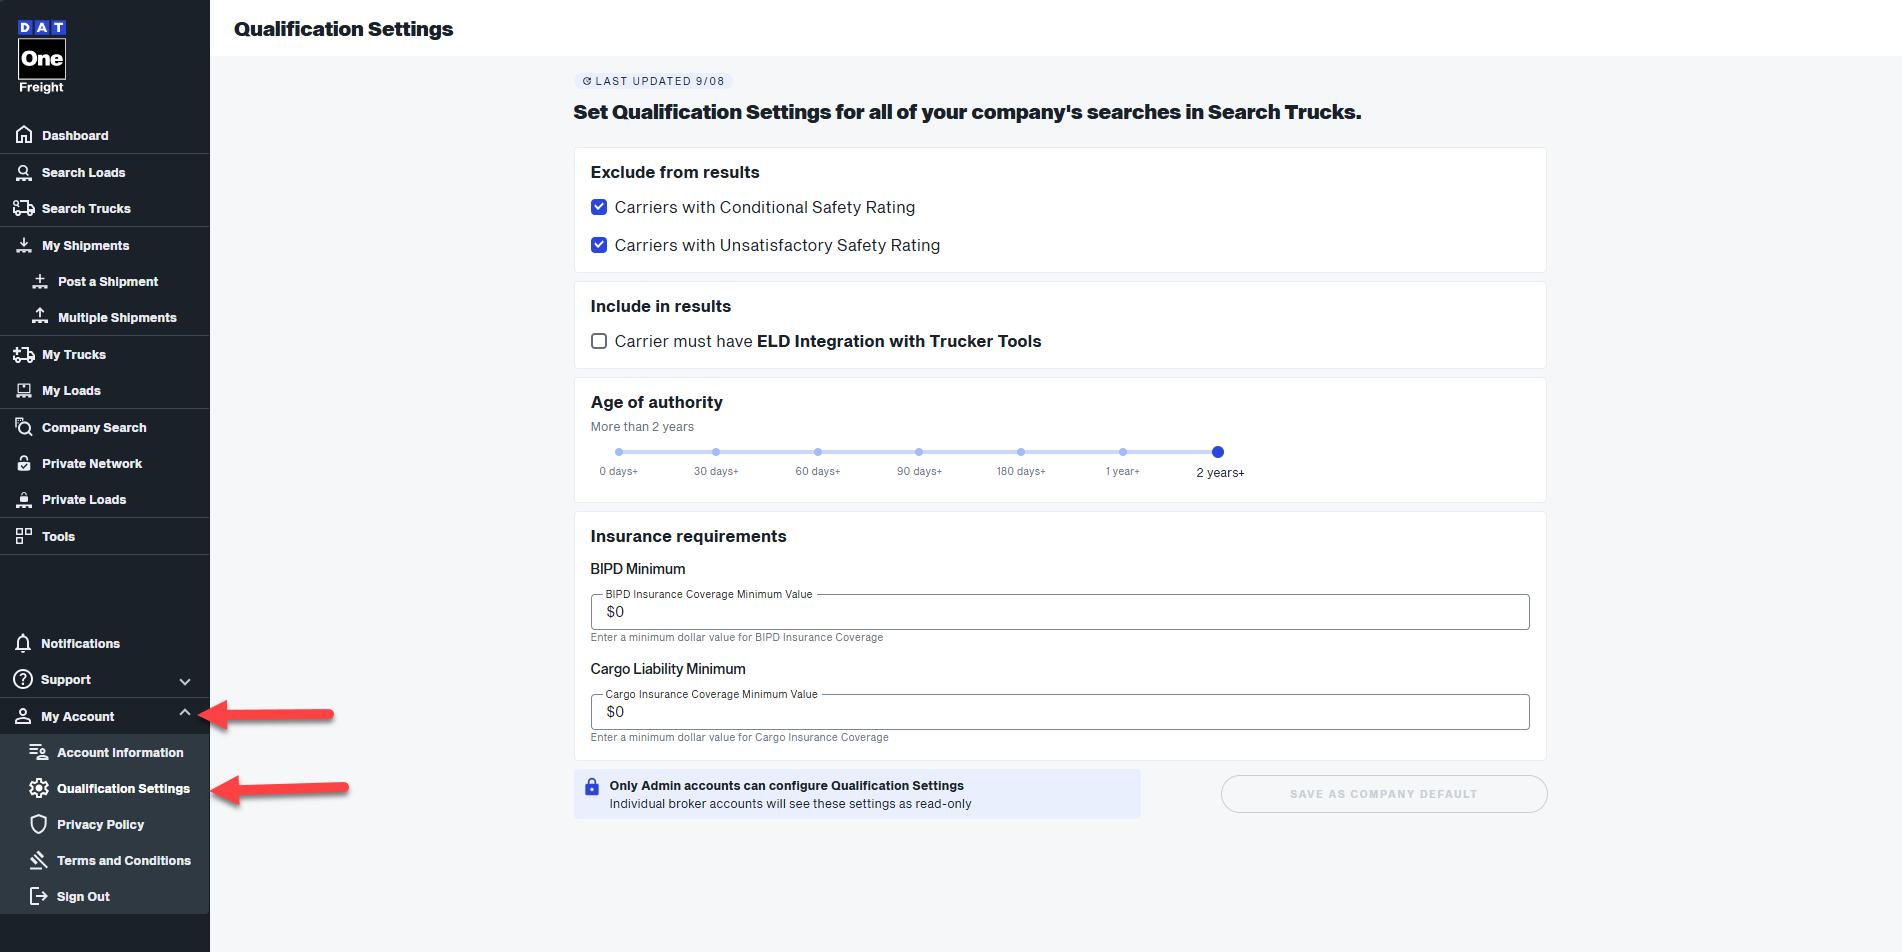Click the Search Trucks truck icon
The image size is (1902, 952).
[x=24, y=208]
